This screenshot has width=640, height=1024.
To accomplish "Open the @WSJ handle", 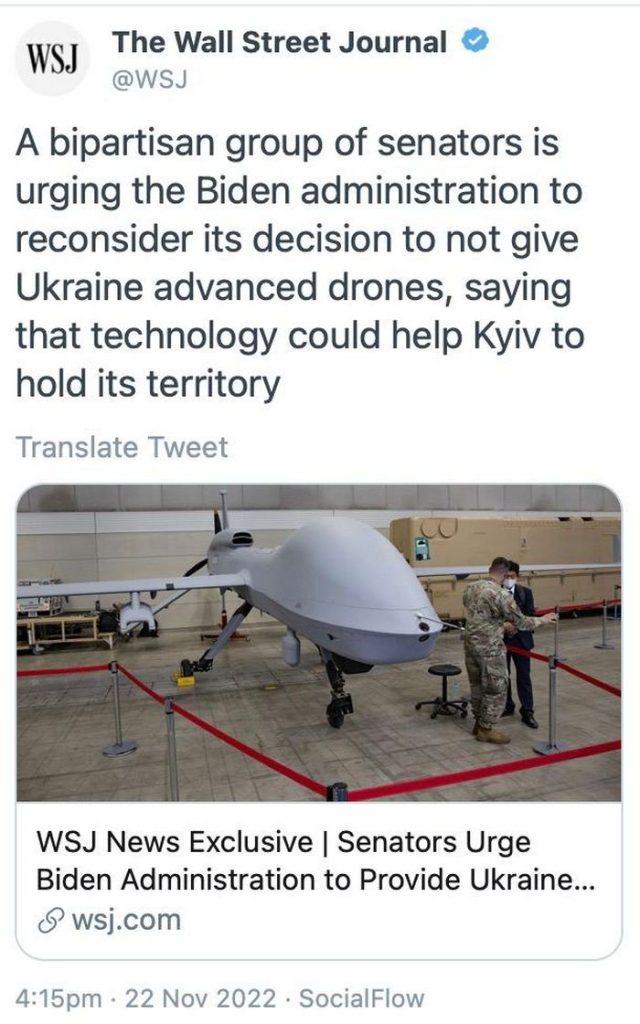I will (150, 80).
